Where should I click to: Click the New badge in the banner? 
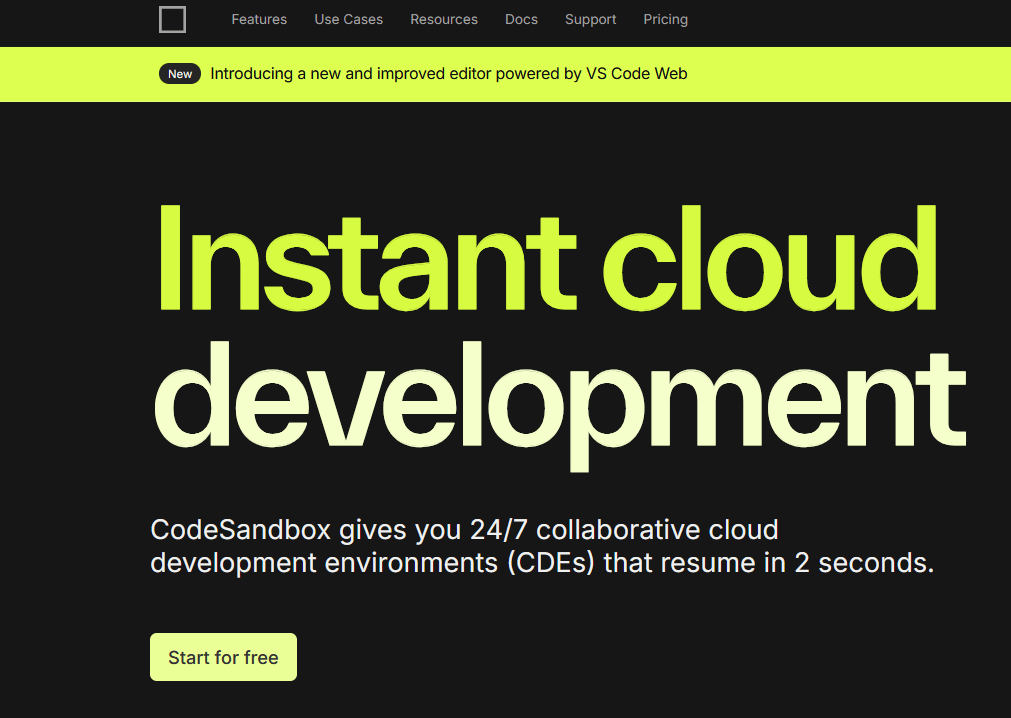pyautogui.click(x=180, y=73)
